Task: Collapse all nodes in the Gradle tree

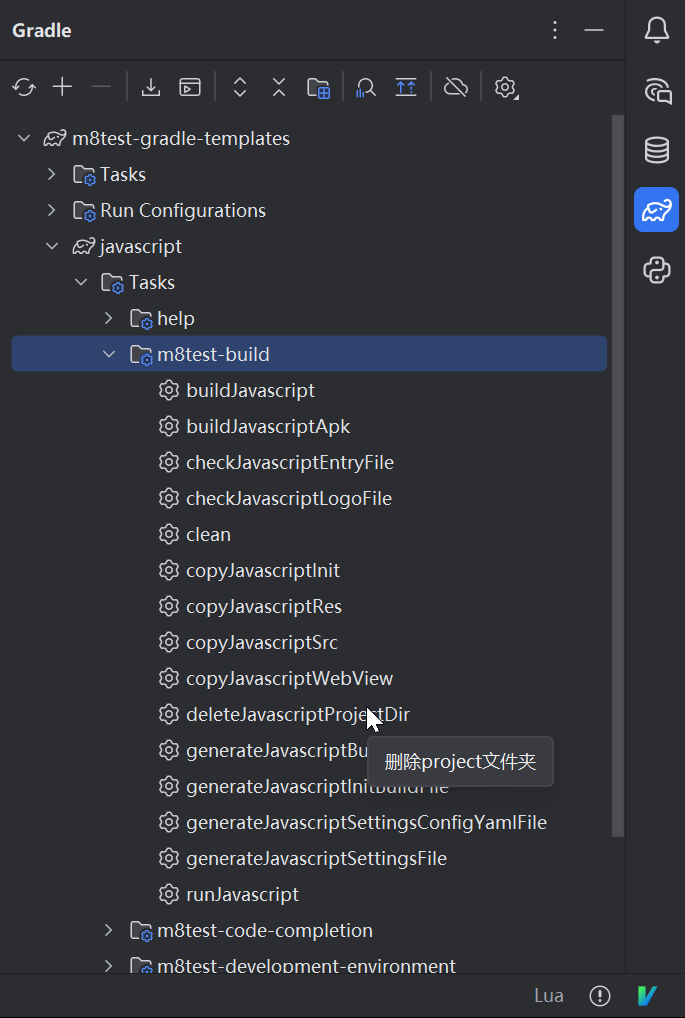Action: tap(279, 87)
